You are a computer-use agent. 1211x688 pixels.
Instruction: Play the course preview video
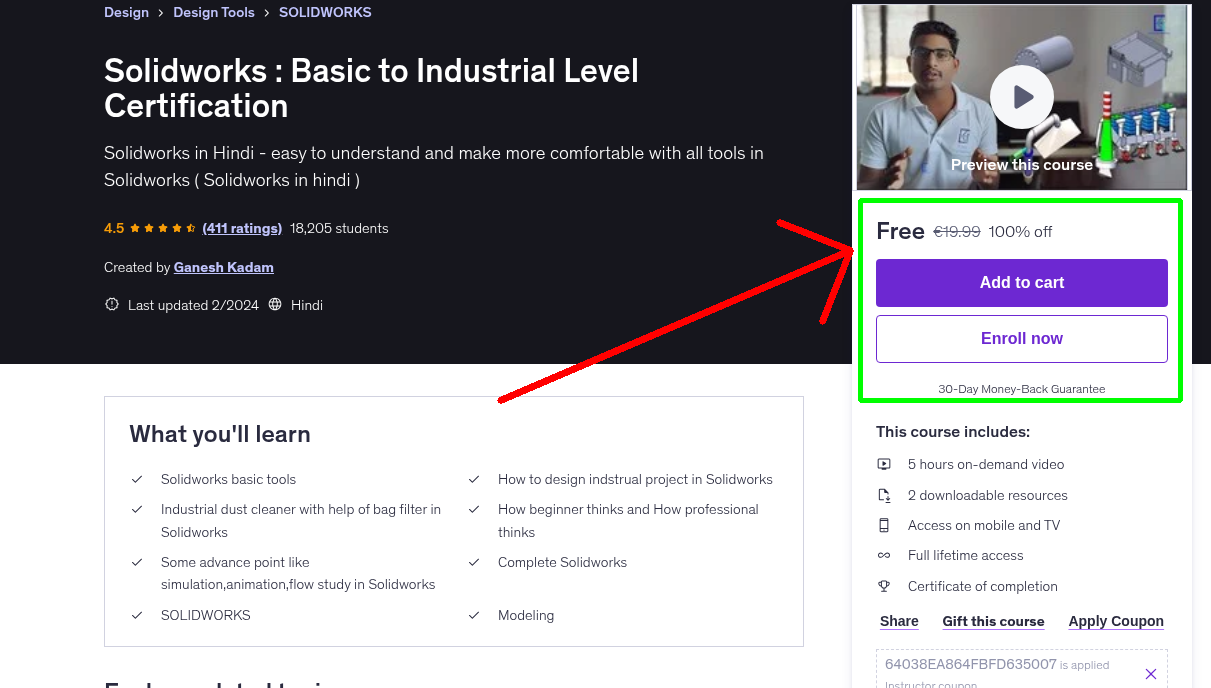[1021, 96]
